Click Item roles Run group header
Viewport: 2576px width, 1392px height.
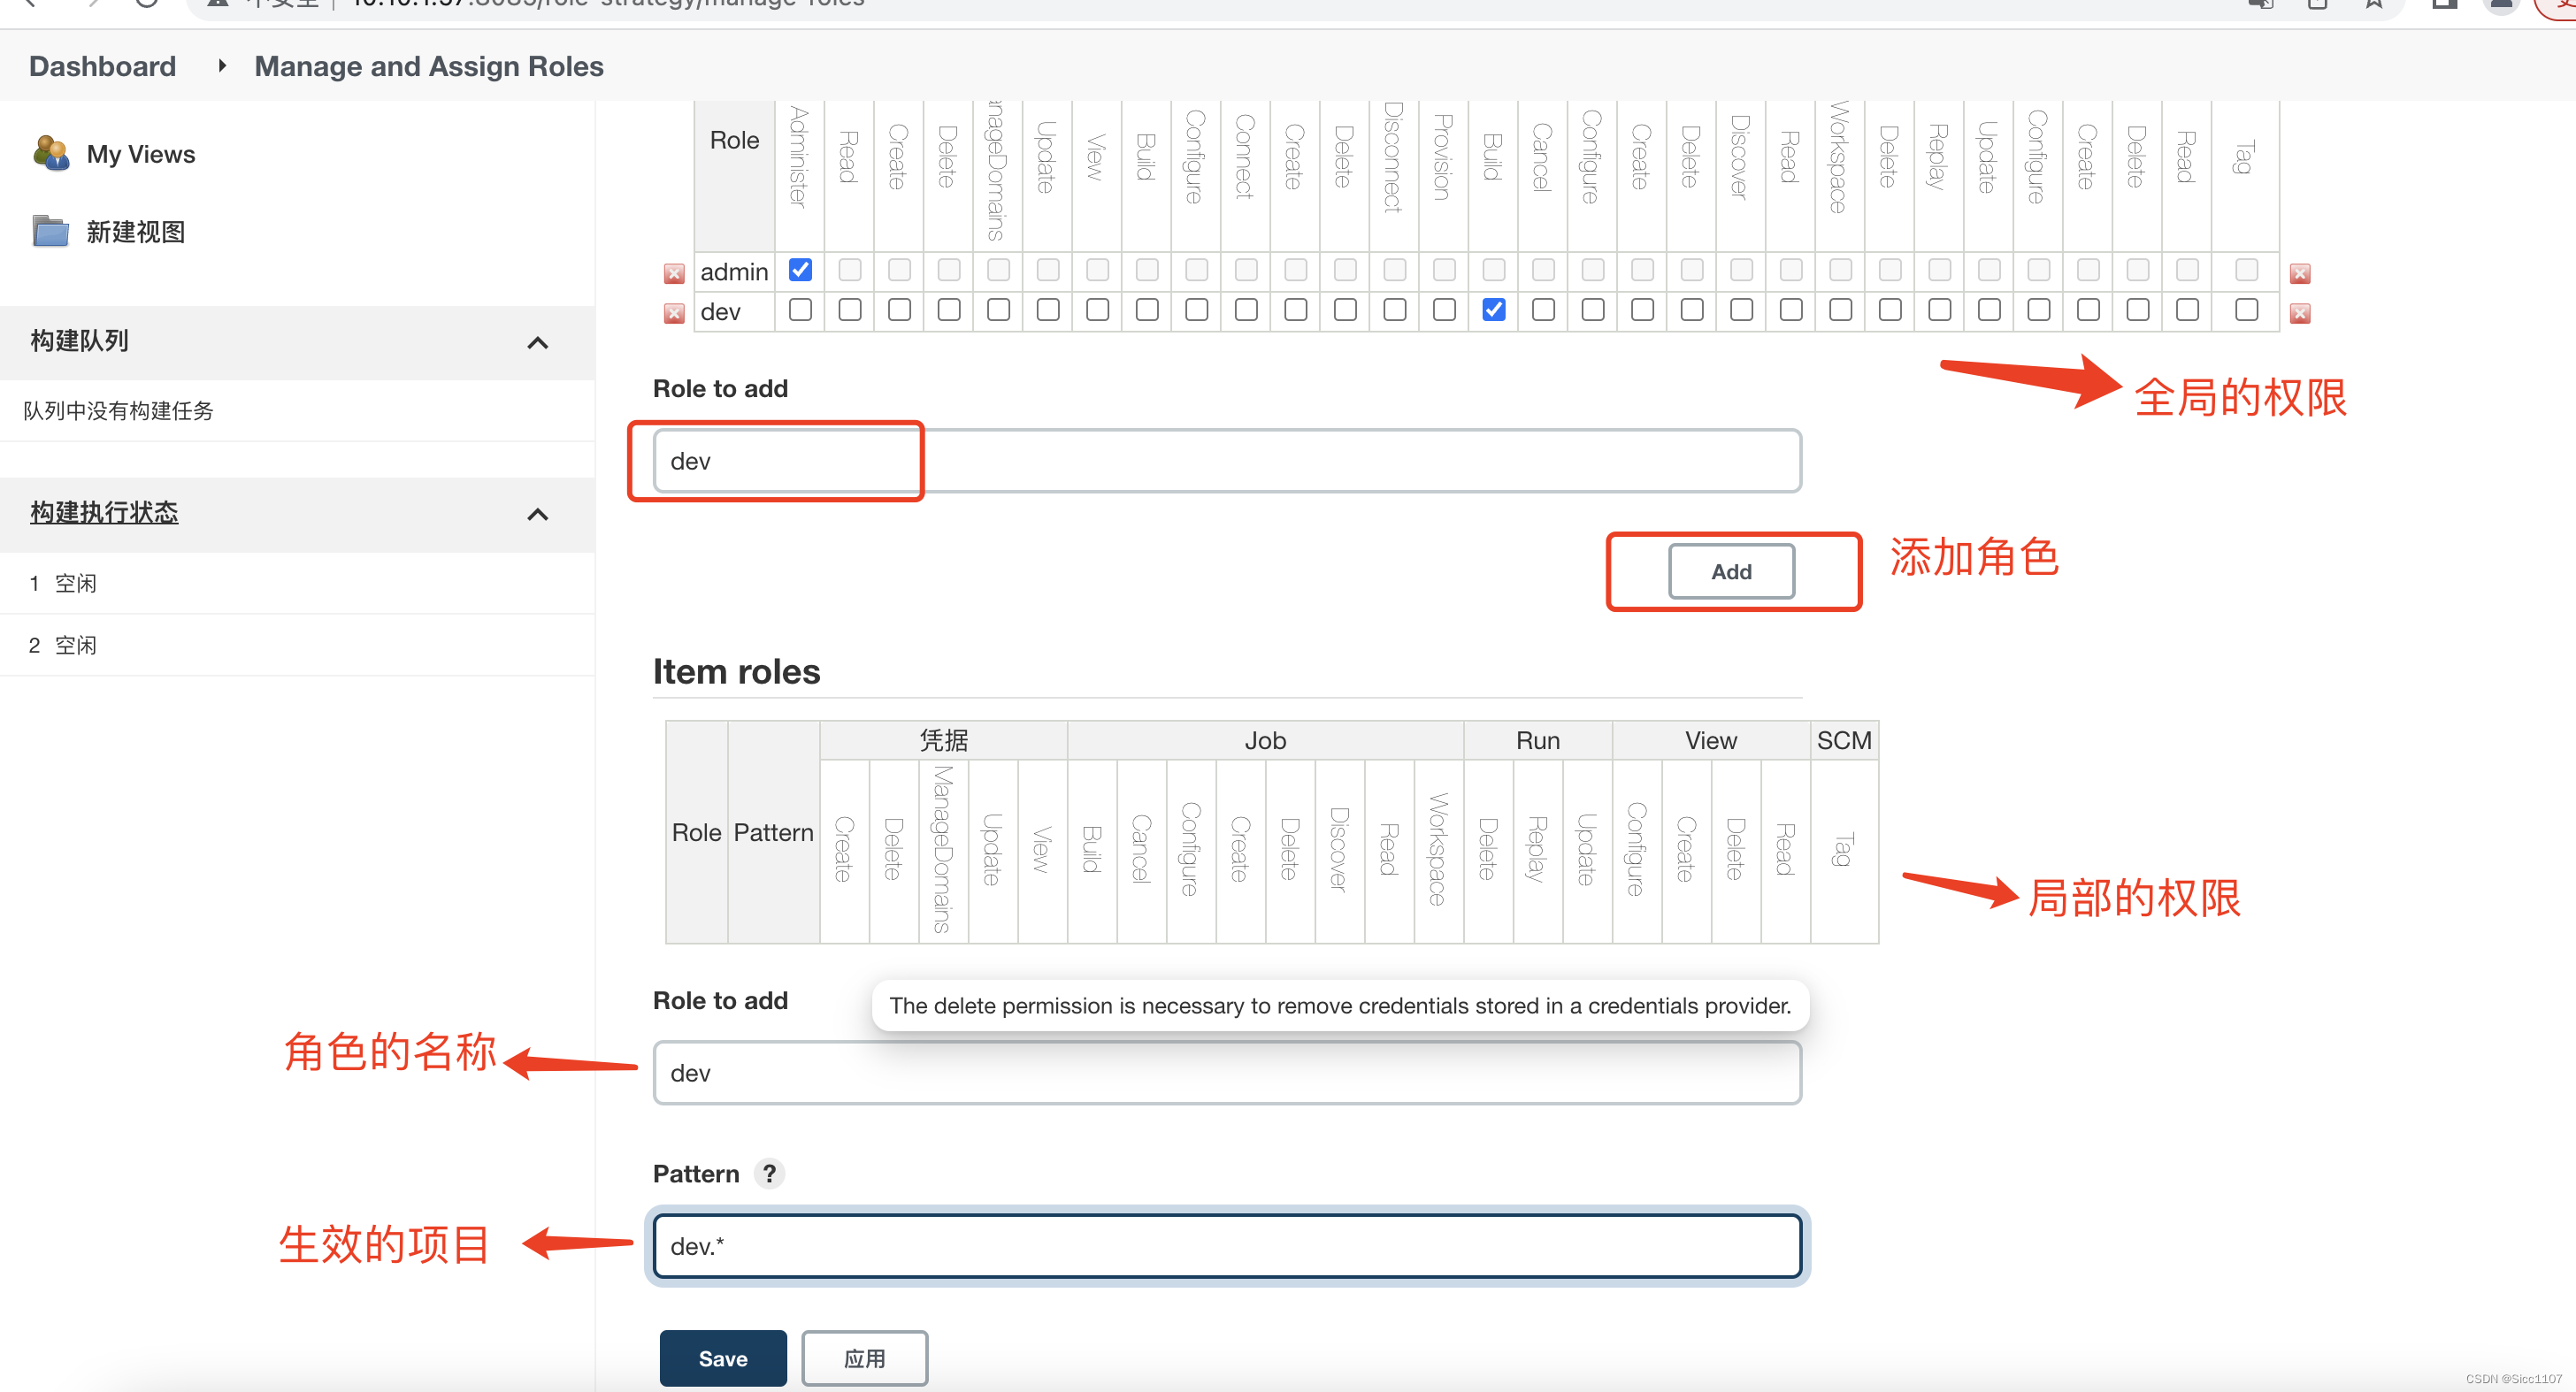[x=1537, y=740]
